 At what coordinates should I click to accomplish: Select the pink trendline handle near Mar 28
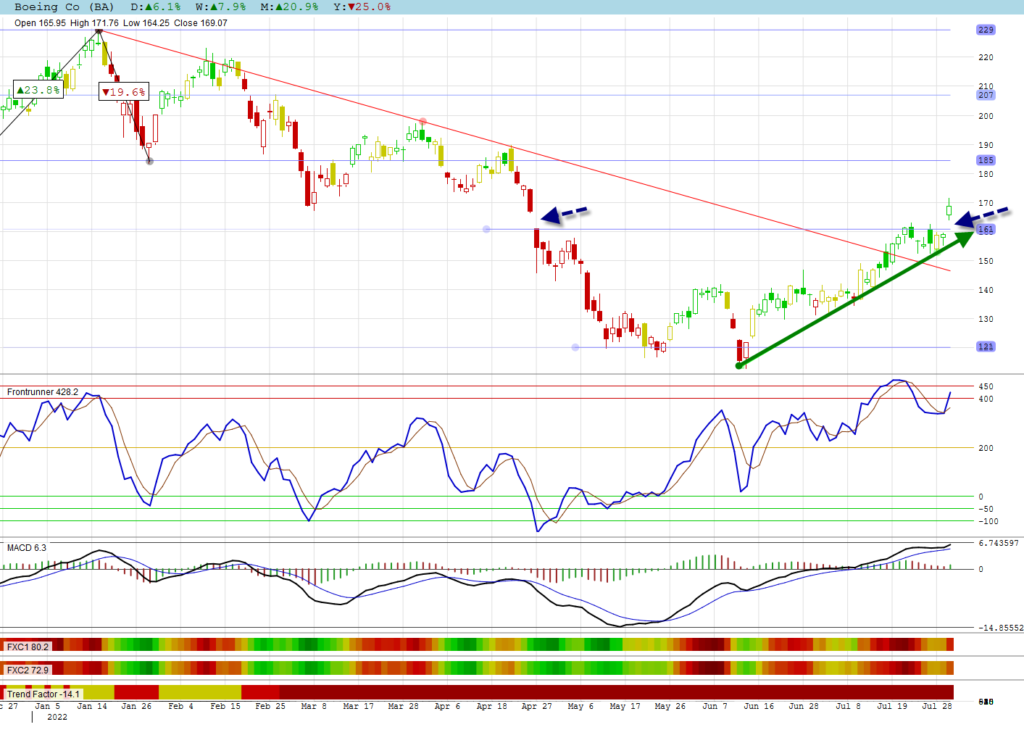click(423, 122)
